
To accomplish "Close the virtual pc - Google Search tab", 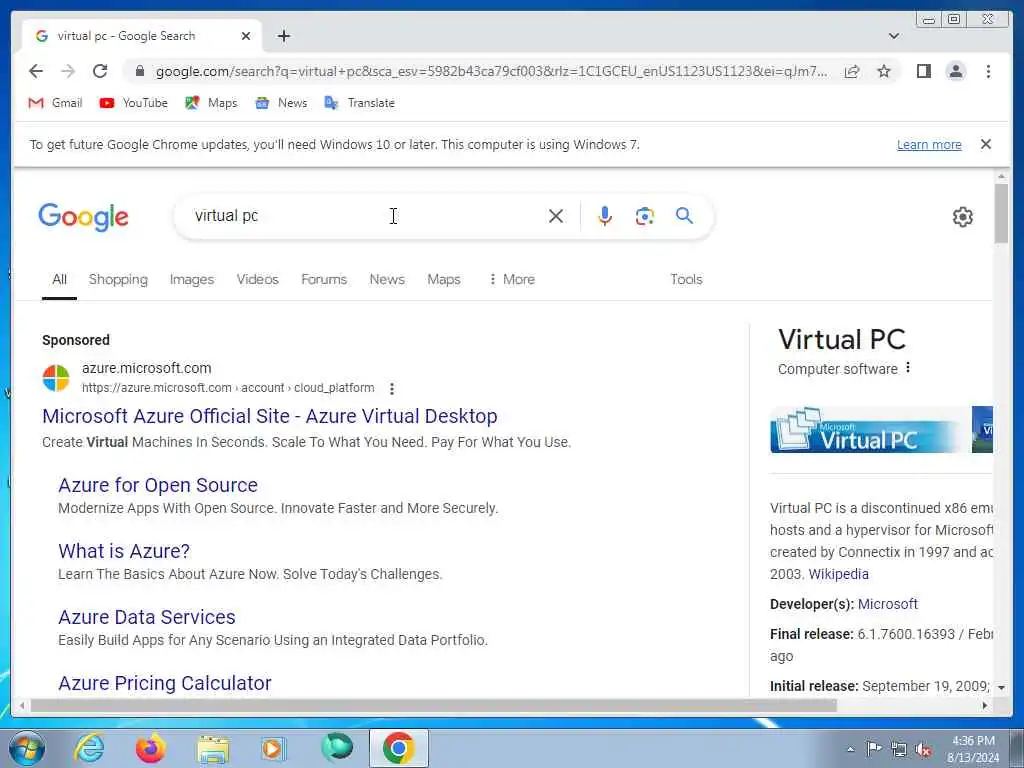I will click(x=246, y=36).
